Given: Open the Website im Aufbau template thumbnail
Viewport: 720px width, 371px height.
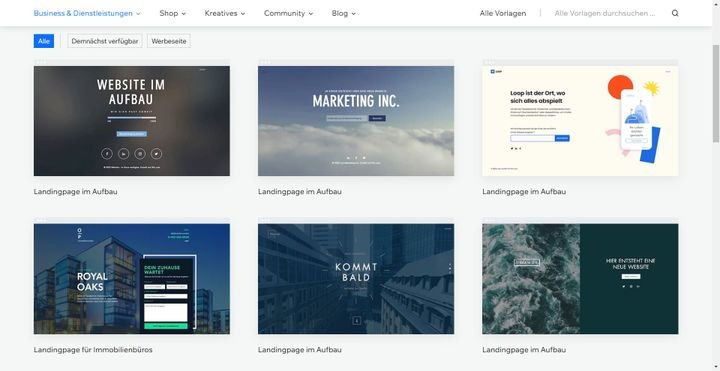Looking at the screenshot, I should 132,121.
